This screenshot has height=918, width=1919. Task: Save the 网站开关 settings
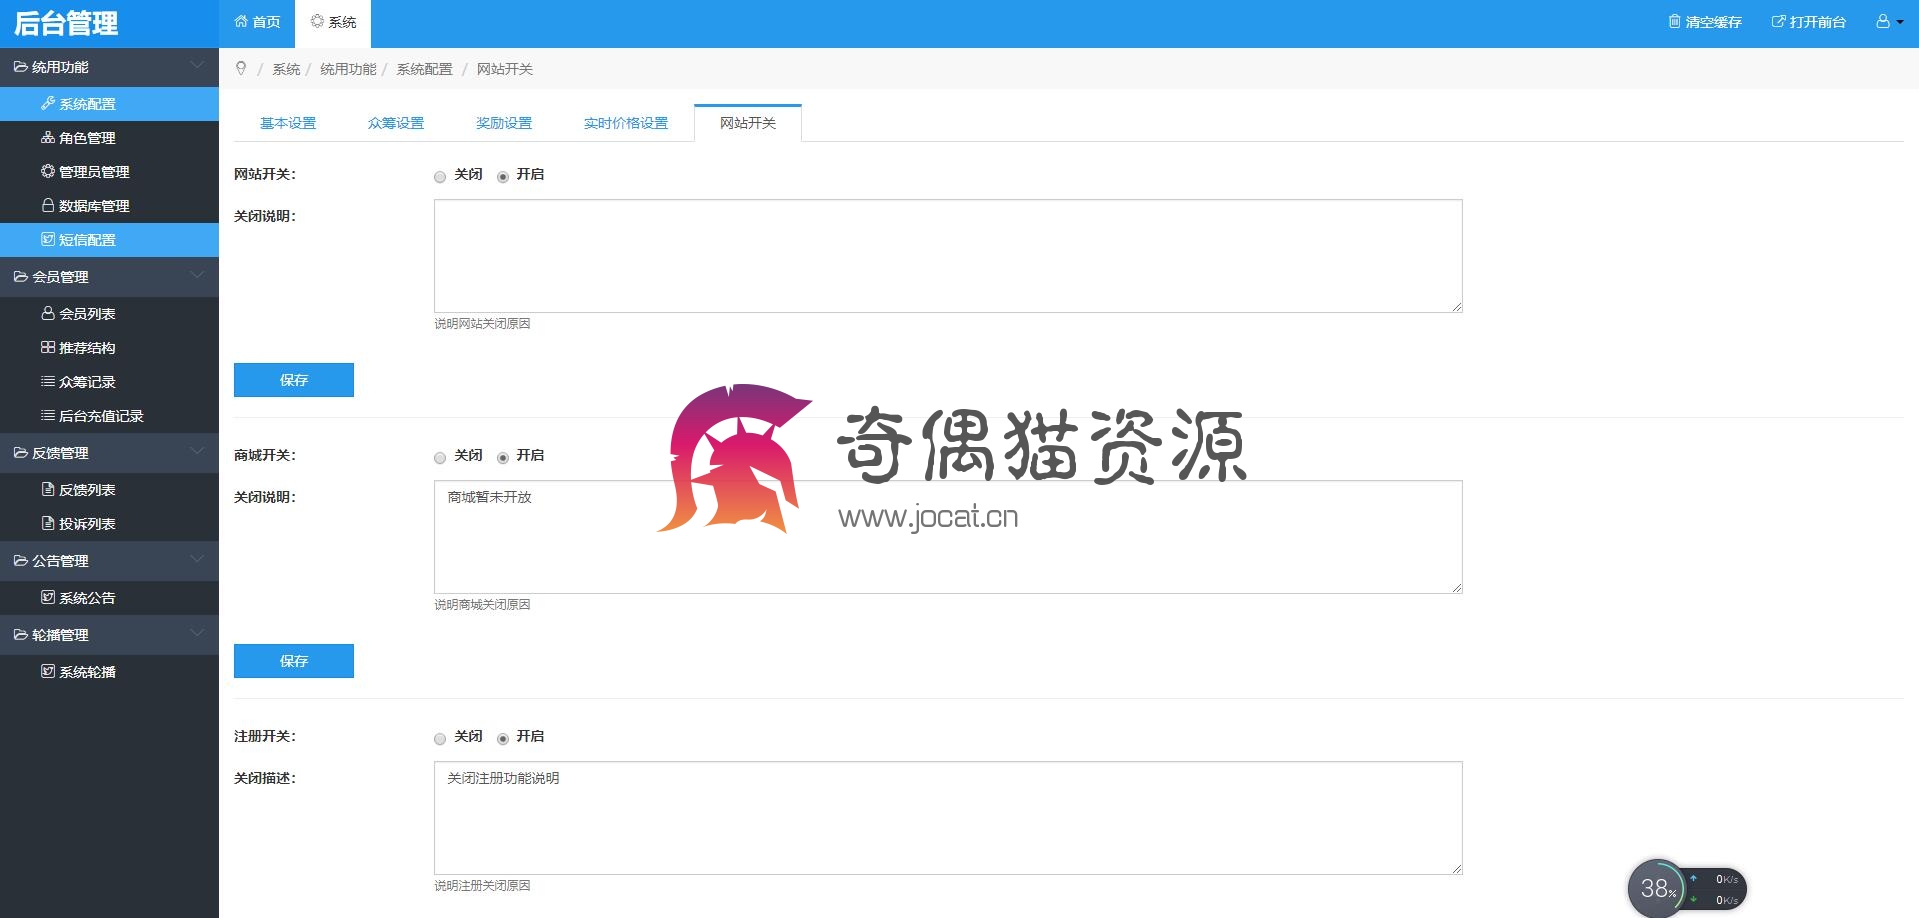[294, 380]
